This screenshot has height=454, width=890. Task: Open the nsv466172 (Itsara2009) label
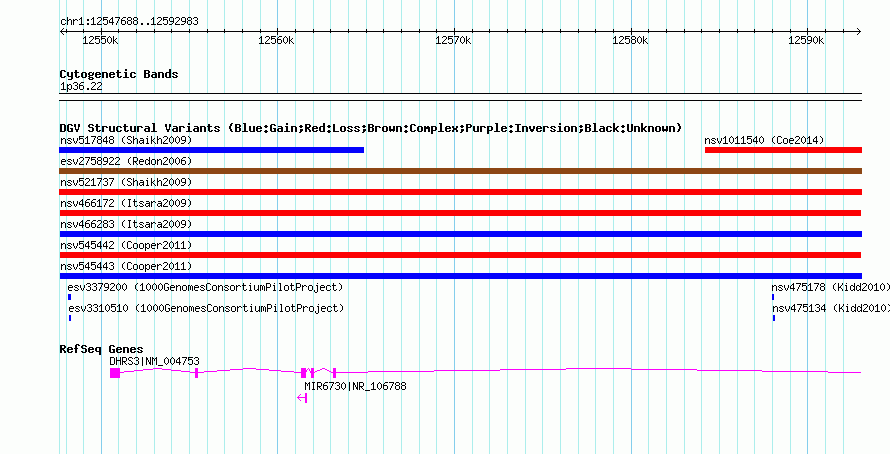(126, 203)
